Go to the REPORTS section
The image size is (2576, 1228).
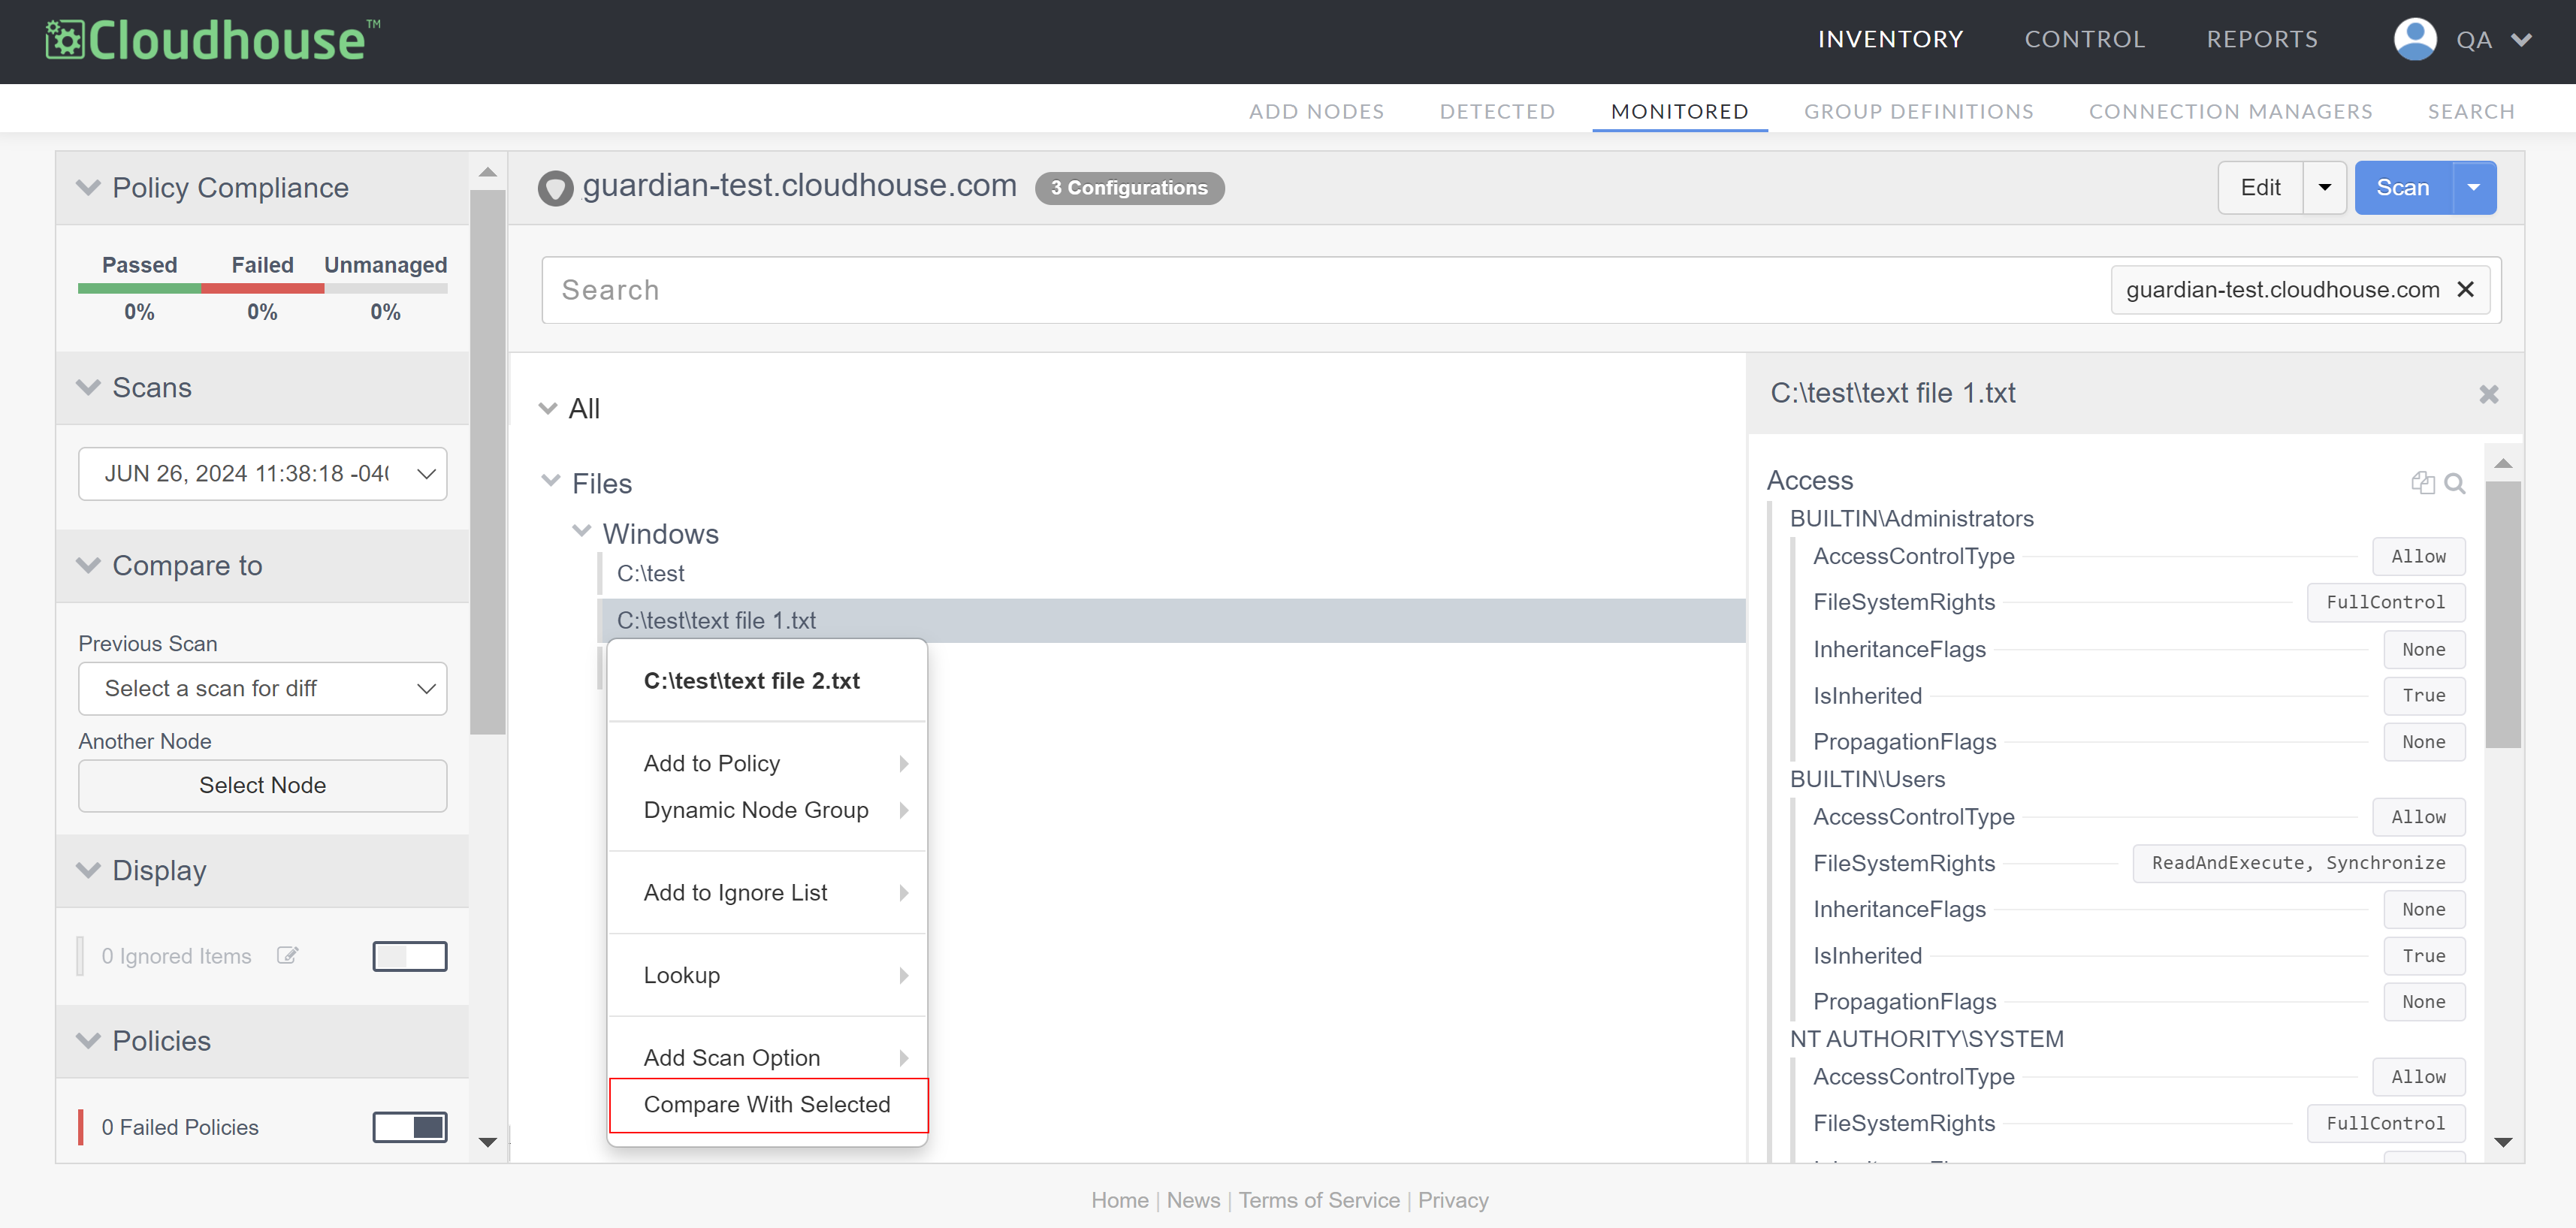pyautogui.click(x=2262, y=40)
